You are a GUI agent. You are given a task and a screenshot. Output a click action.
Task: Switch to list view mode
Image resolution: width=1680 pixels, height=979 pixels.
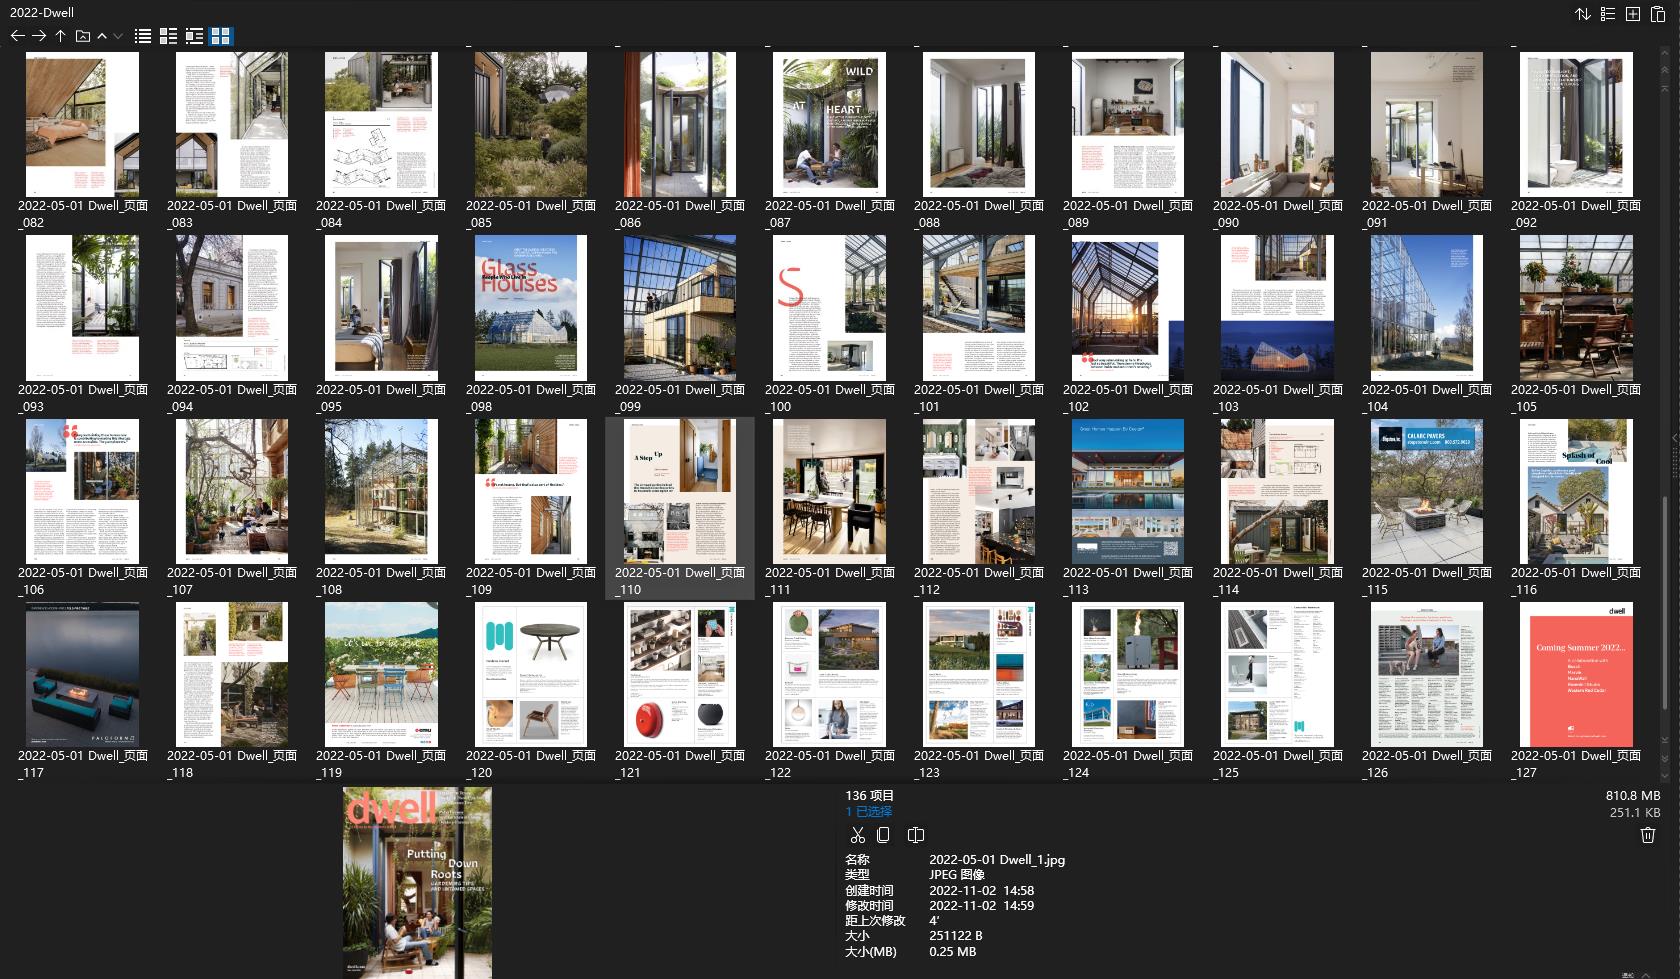[x=142, y=36]
